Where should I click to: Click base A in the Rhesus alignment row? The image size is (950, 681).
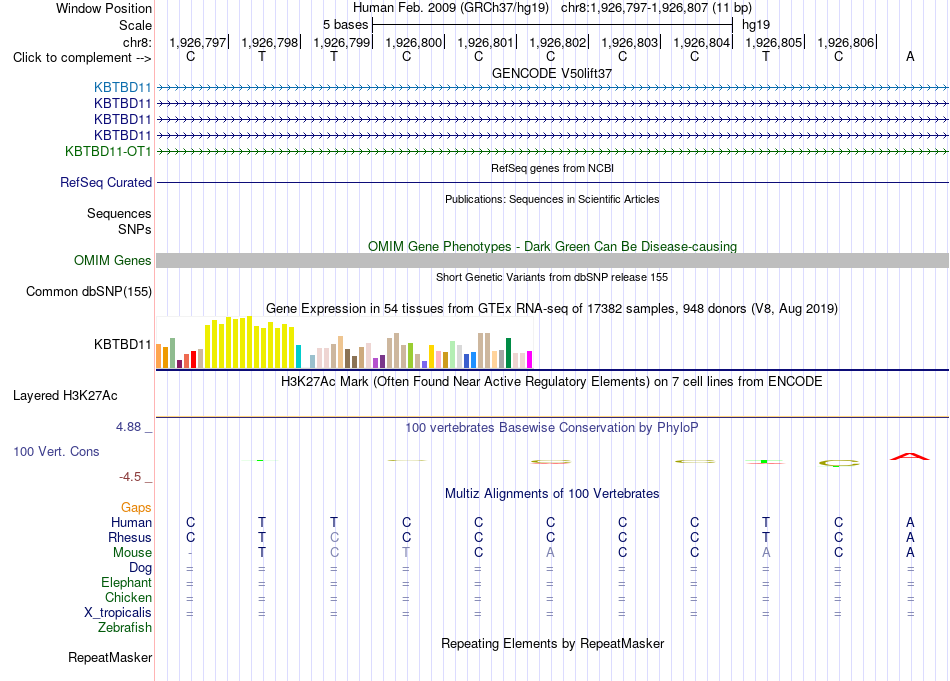coord(910,537)
